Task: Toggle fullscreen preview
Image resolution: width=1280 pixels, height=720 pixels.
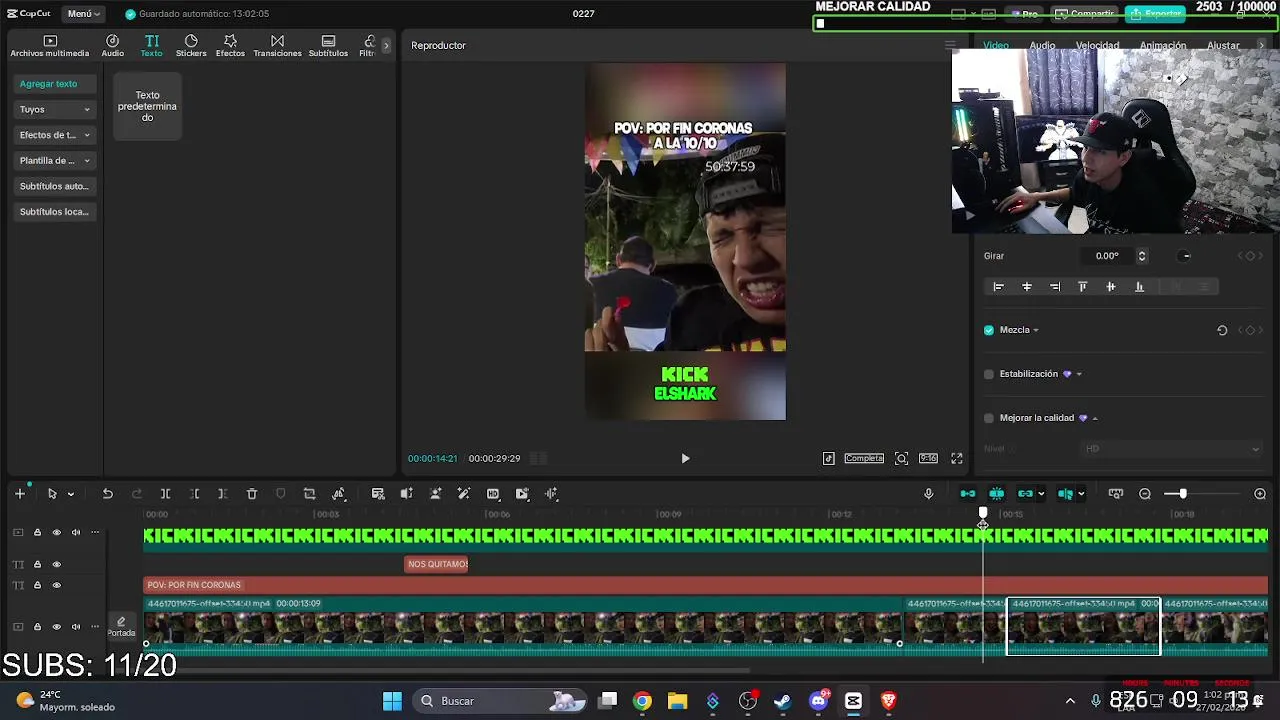Action: click(x=957, y=458)
